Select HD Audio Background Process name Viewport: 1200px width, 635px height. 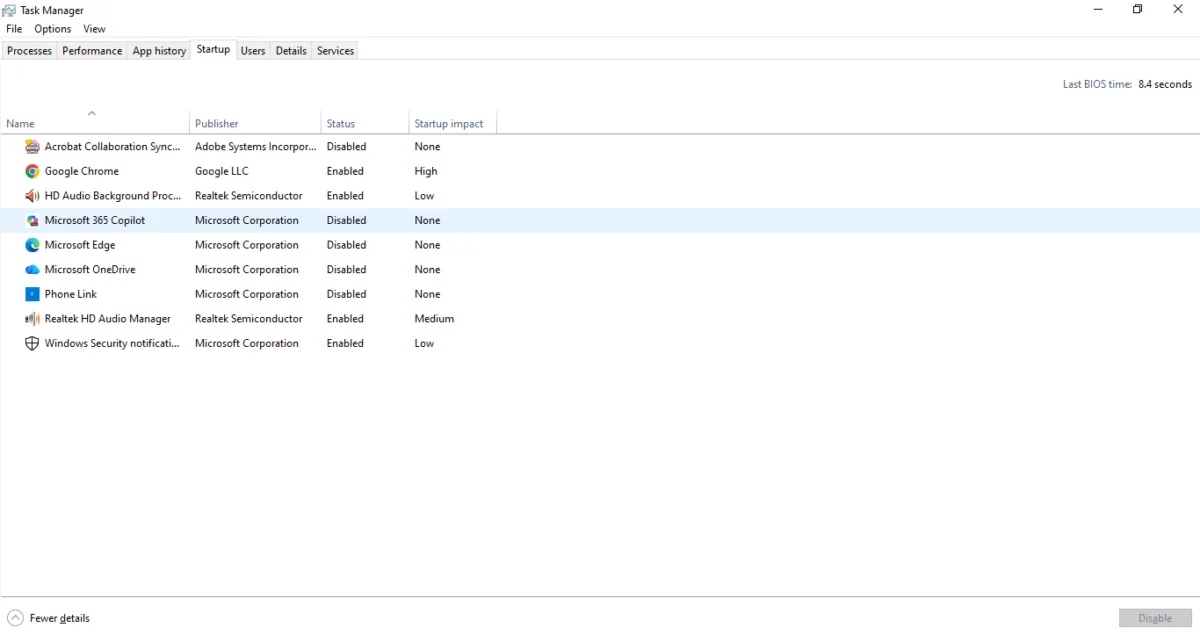pyautogui.click(x=113, y=196)
